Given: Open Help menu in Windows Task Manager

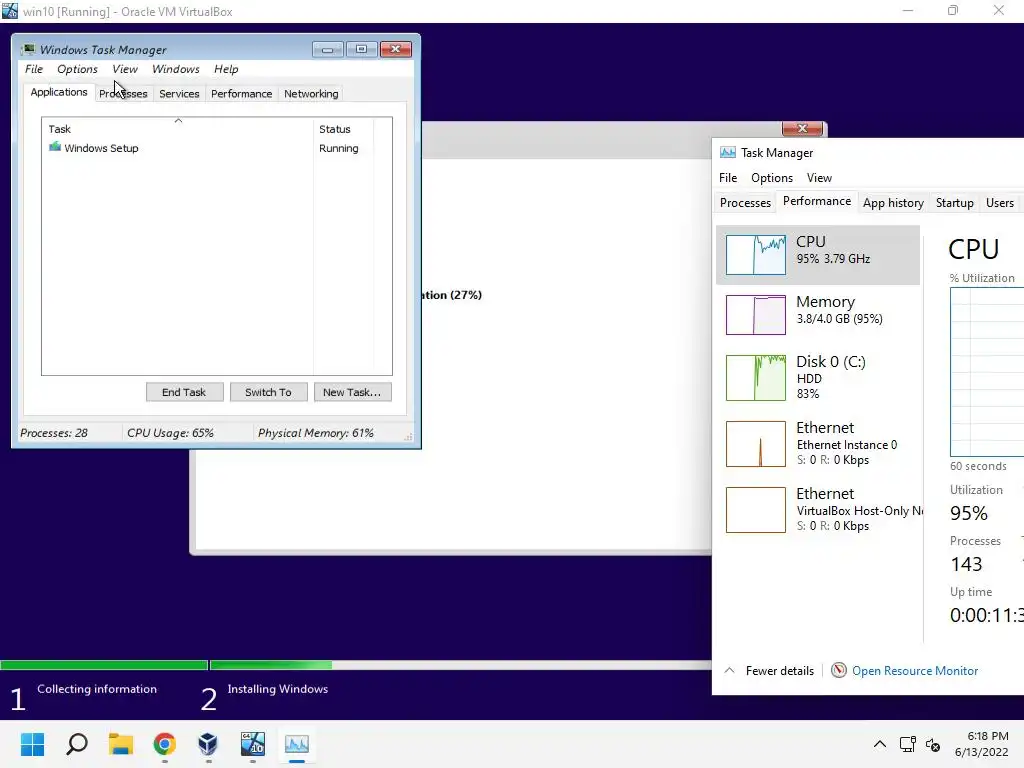Looking at the screenshot, I should click(226, 69).
